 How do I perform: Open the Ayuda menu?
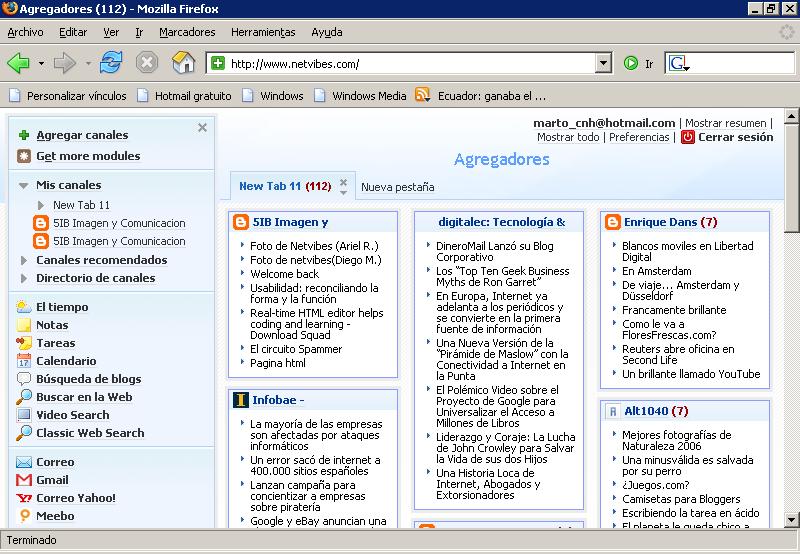(327, 32)
